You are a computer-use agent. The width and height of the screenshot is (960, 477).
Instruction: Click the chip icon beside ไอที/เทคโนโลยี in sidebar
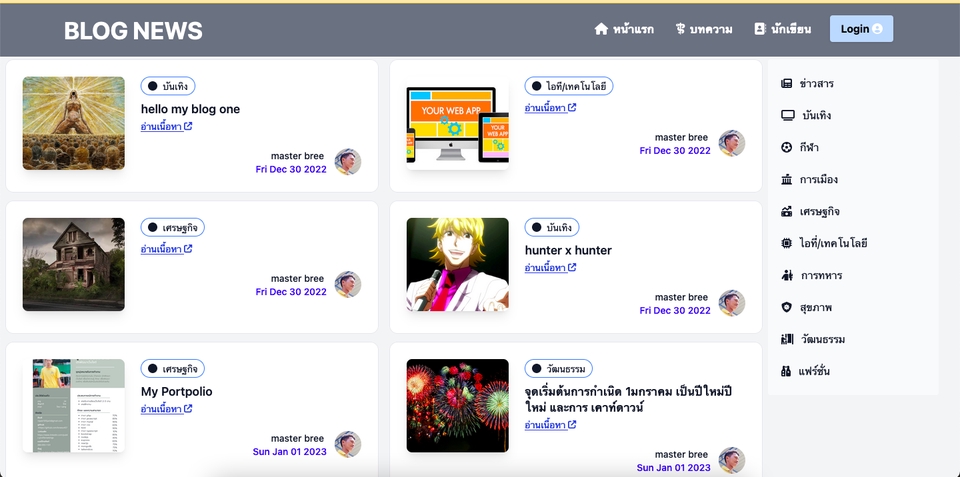click(787, 243)
